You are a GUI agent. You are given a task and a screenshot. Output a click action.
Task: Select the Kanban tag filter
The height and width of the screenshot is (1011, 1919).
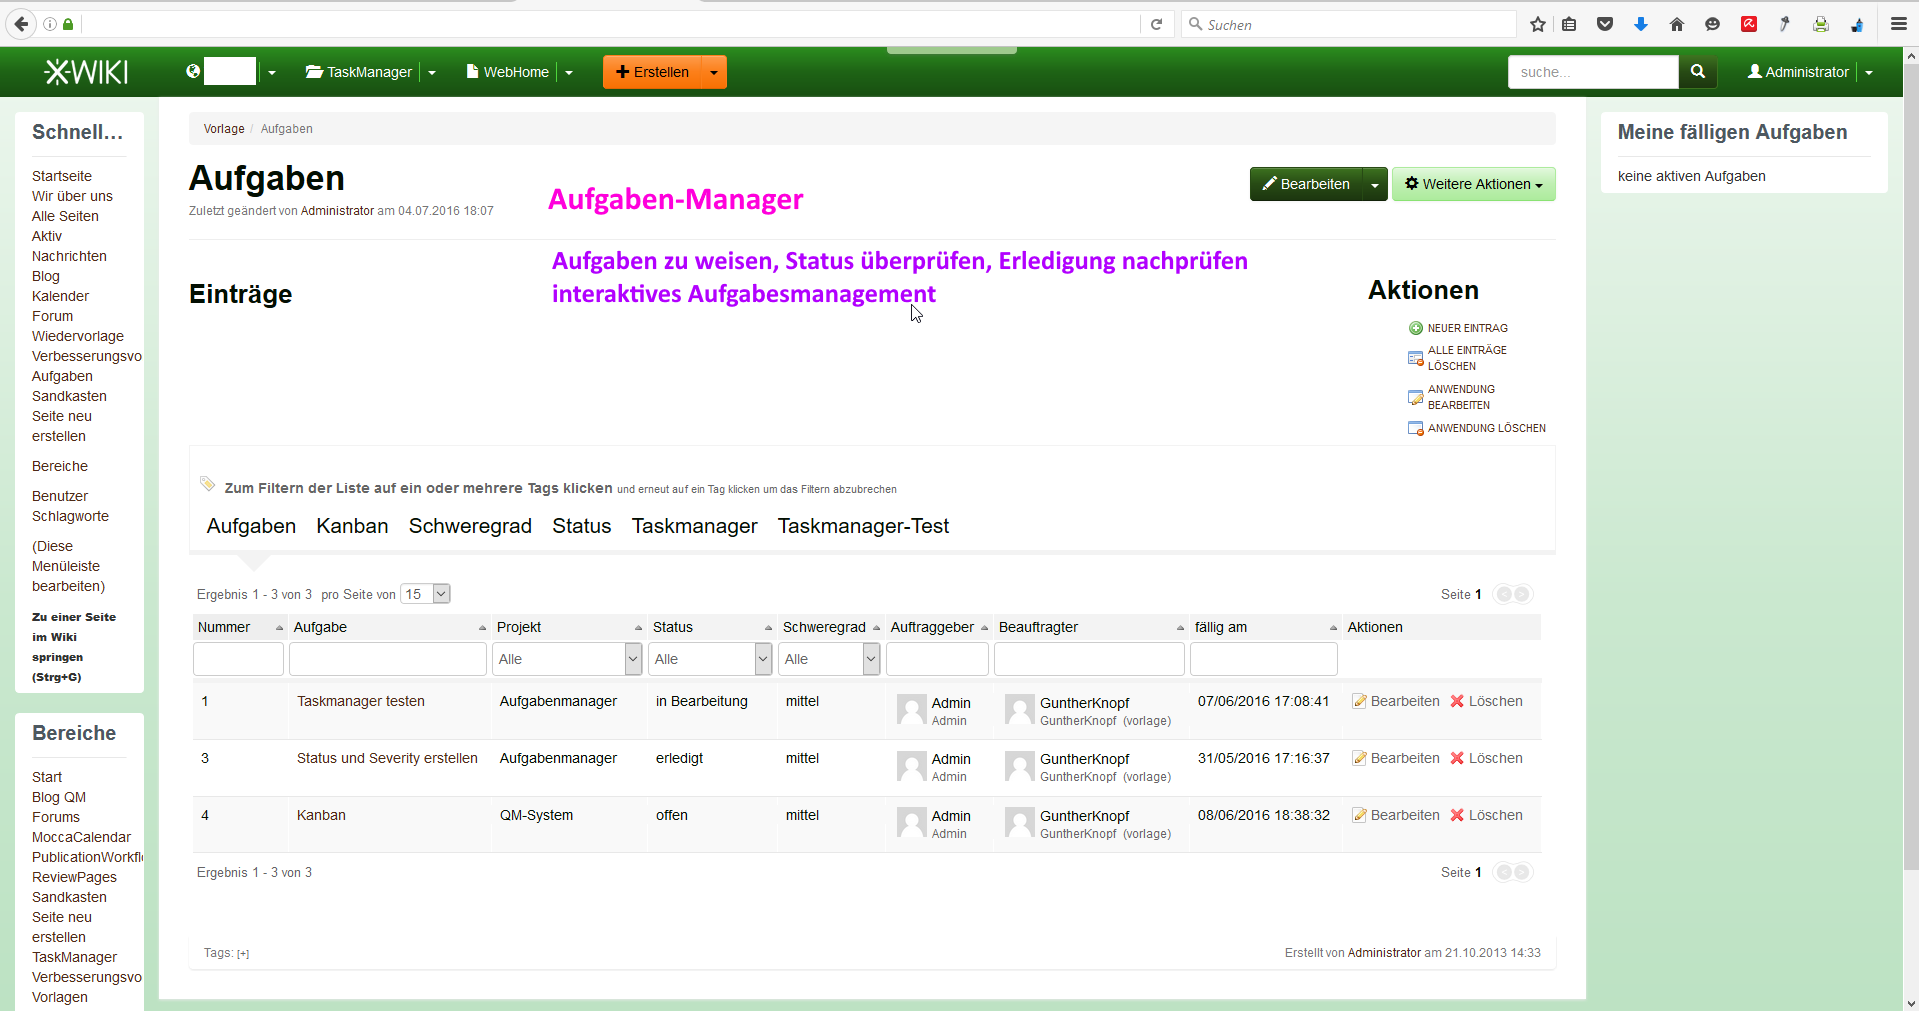click(x=352, y=526)
